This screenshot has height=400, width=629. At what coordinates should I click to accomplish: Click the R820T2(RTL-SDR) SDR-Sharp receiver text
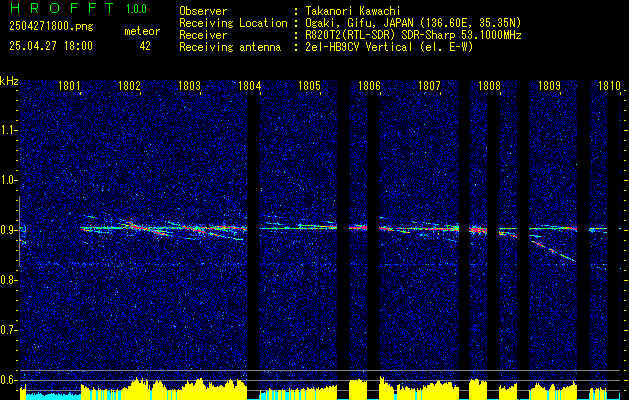point(413,35)
